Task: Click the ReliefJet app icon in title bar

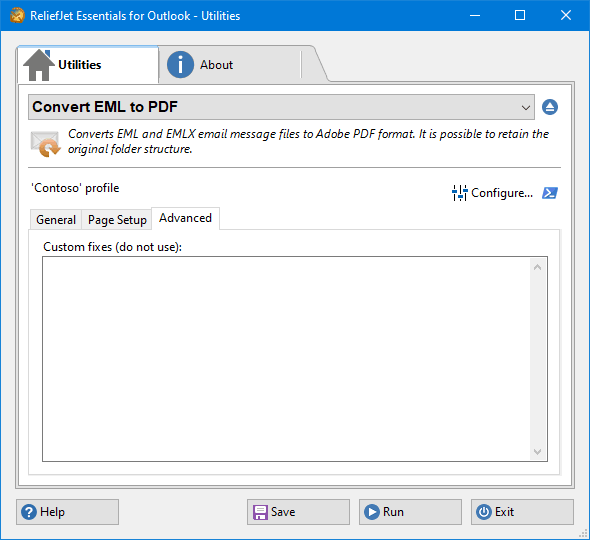Action: pyautogui.click(x=17, y=15)
